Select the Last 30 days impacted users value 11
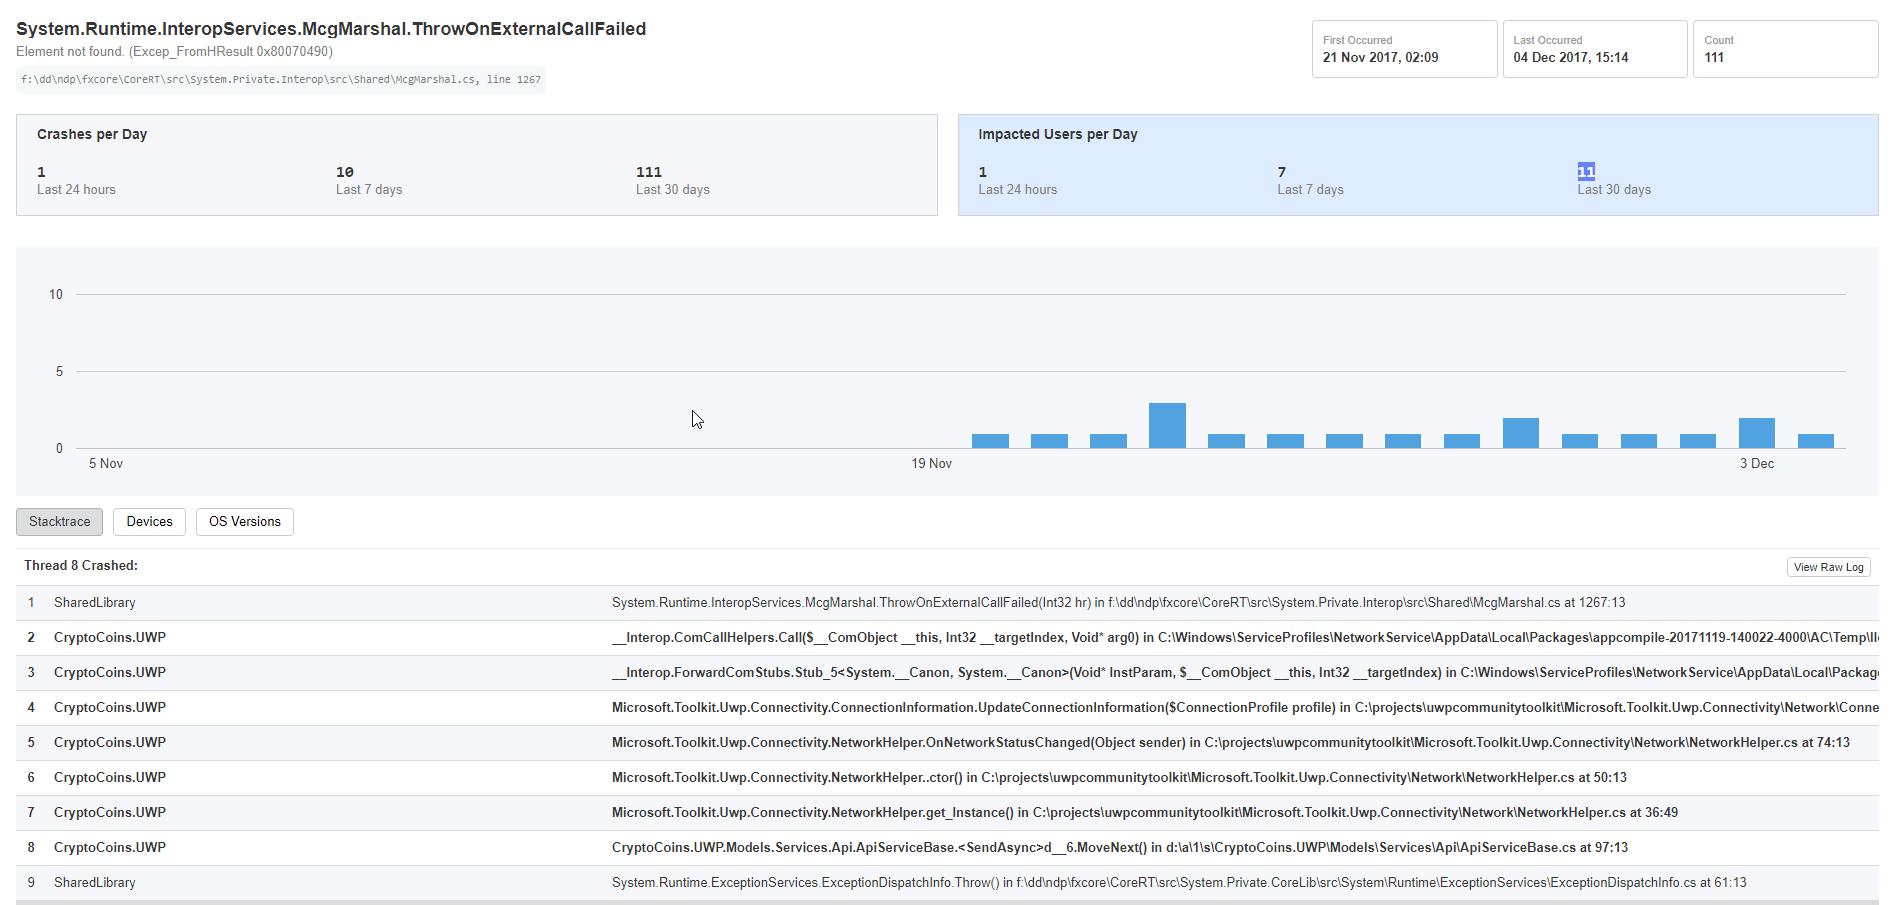The width and height of the screenshot is (1897, 905). pos(1586,171)
